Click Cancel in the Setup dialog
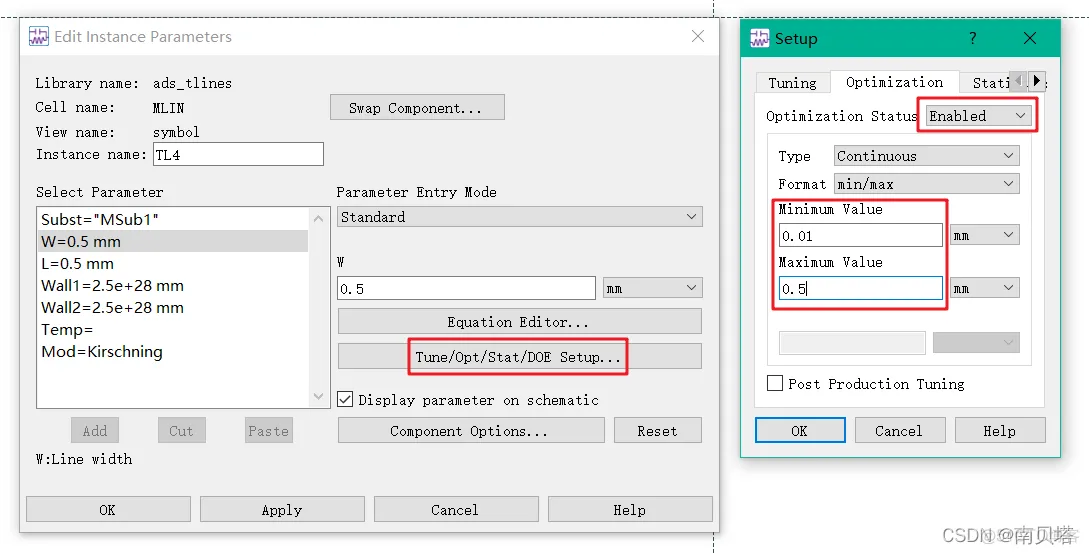Viewport: 1089px width, 554px height. [x=899, y=430]
